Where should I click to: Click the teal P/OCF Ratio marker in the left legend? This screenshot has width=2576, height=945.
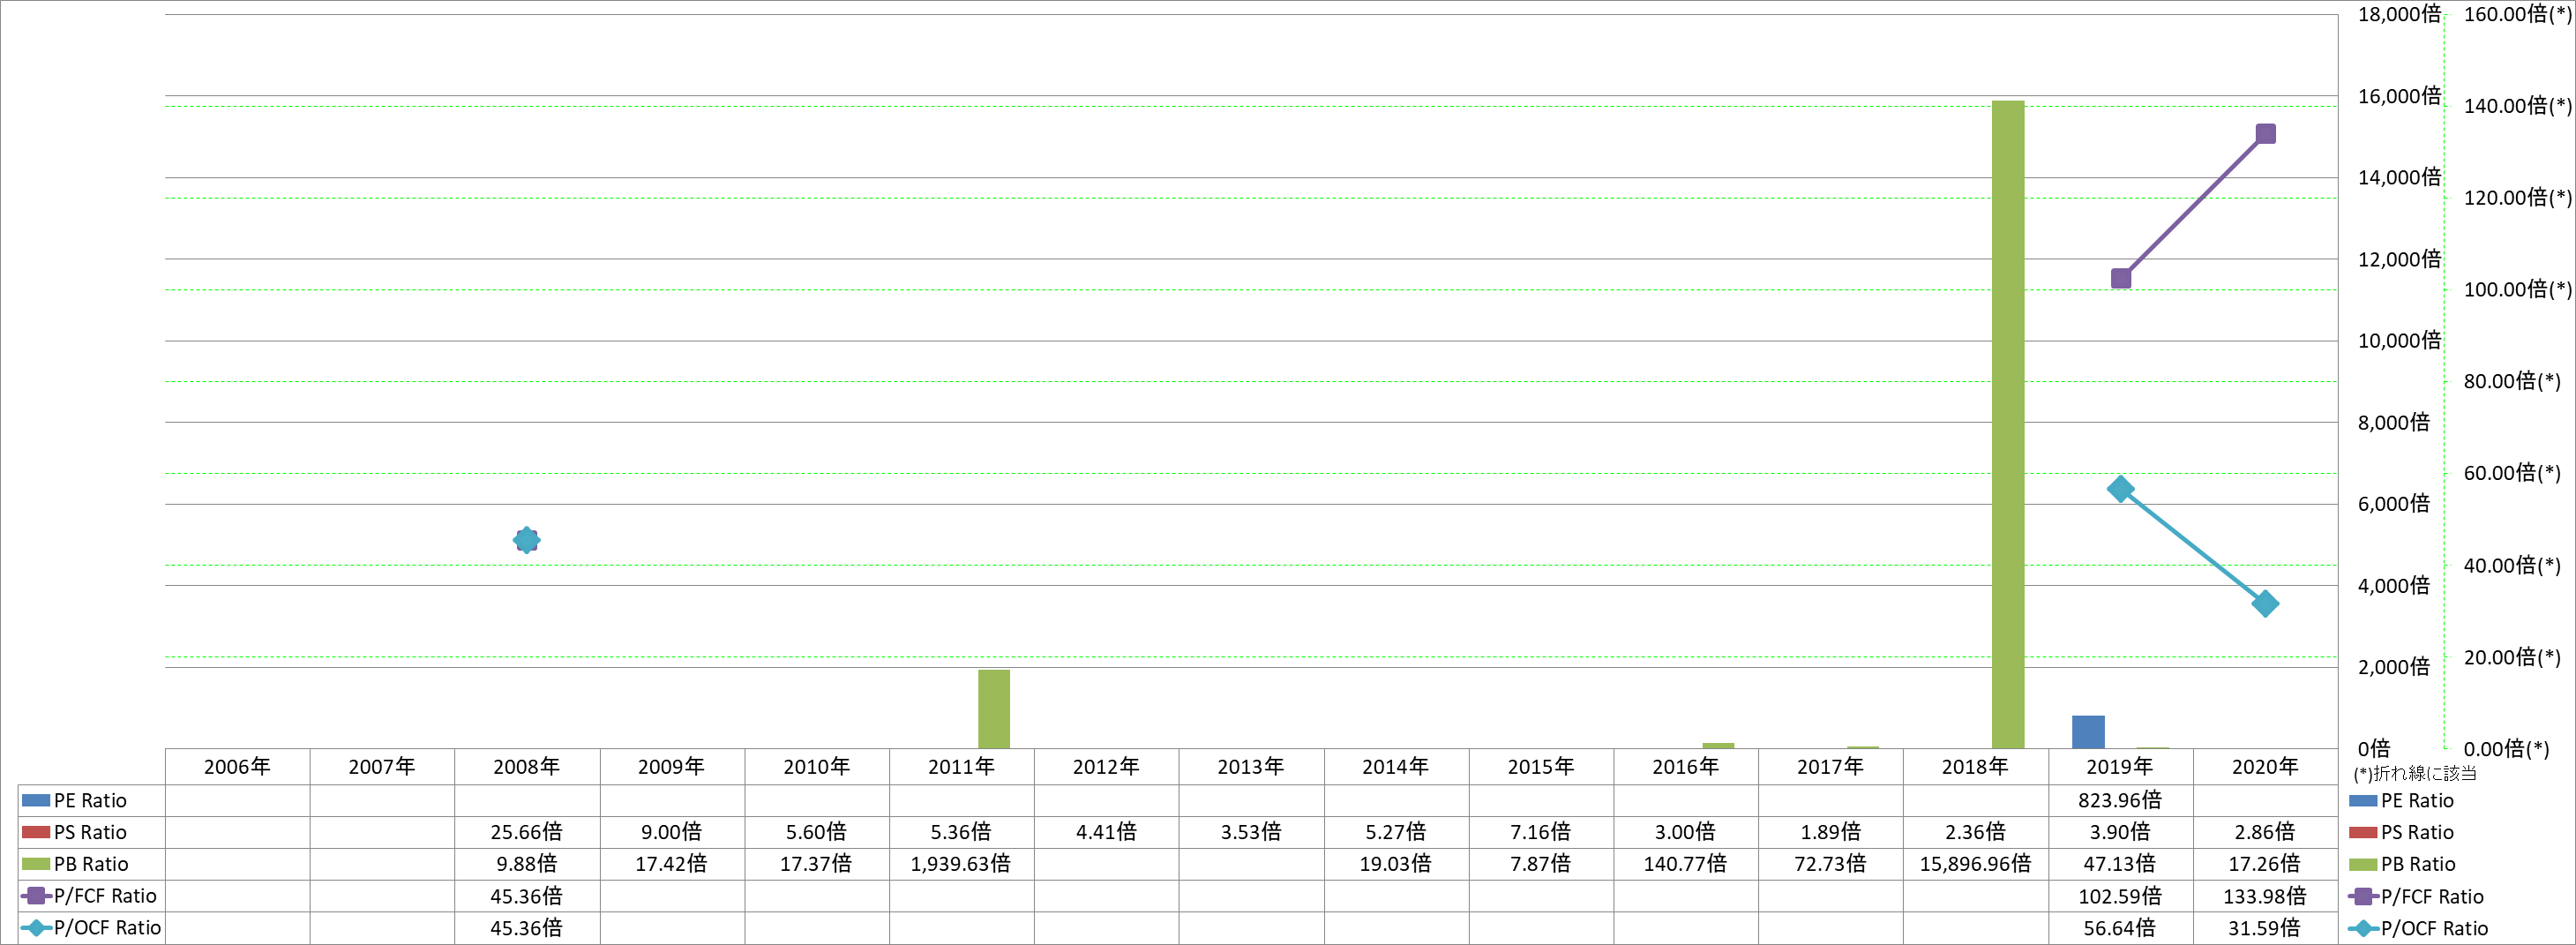click(36, 927)
